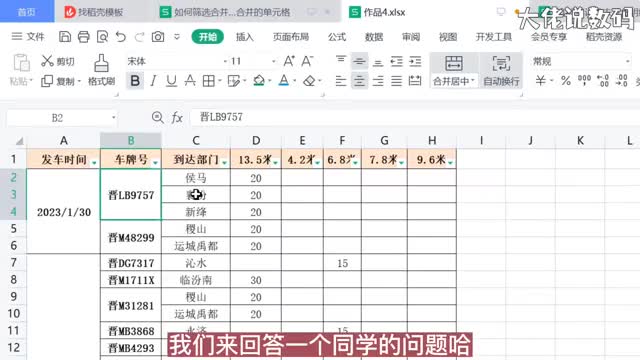Click the Save icon in quick toolbar
The width and height of the screenshot is (640, 360).
coord(65,37)
